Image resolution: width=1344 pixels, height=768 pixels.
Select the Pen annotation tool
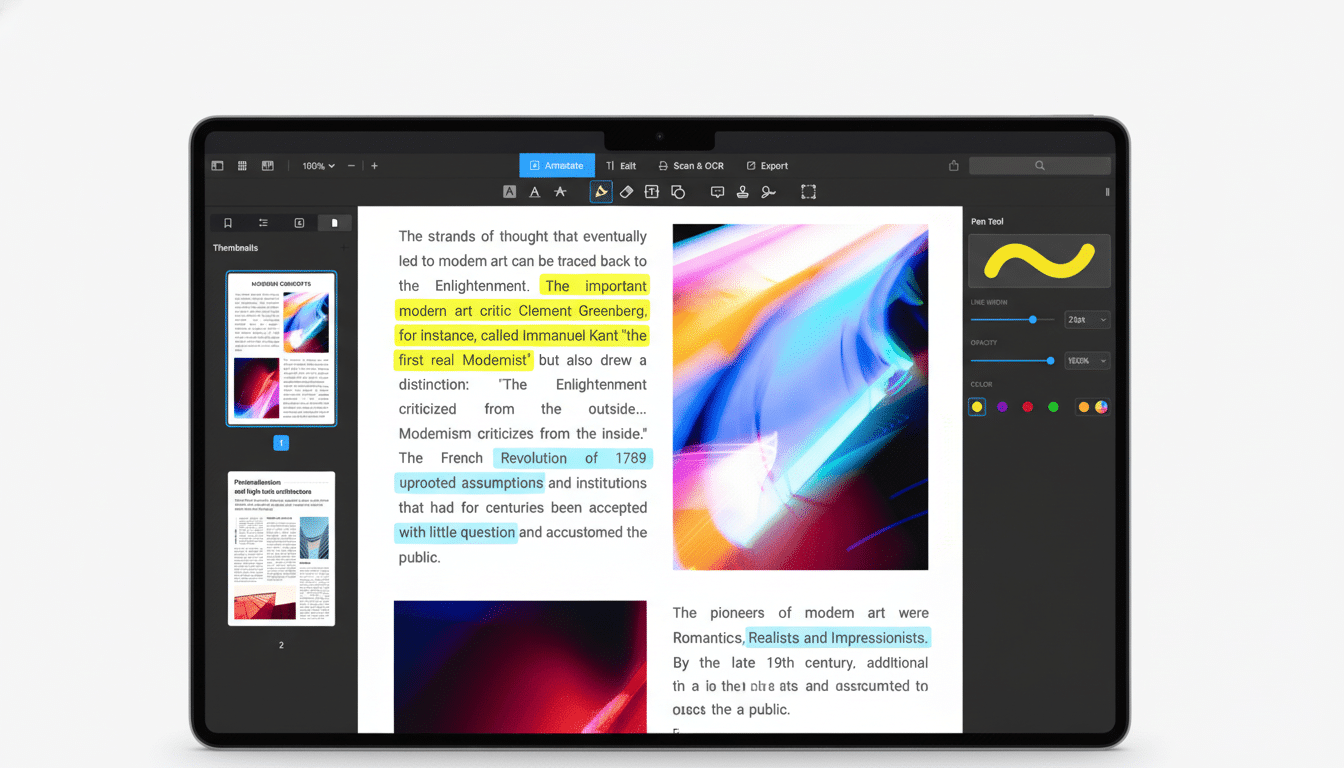point(601,191)
